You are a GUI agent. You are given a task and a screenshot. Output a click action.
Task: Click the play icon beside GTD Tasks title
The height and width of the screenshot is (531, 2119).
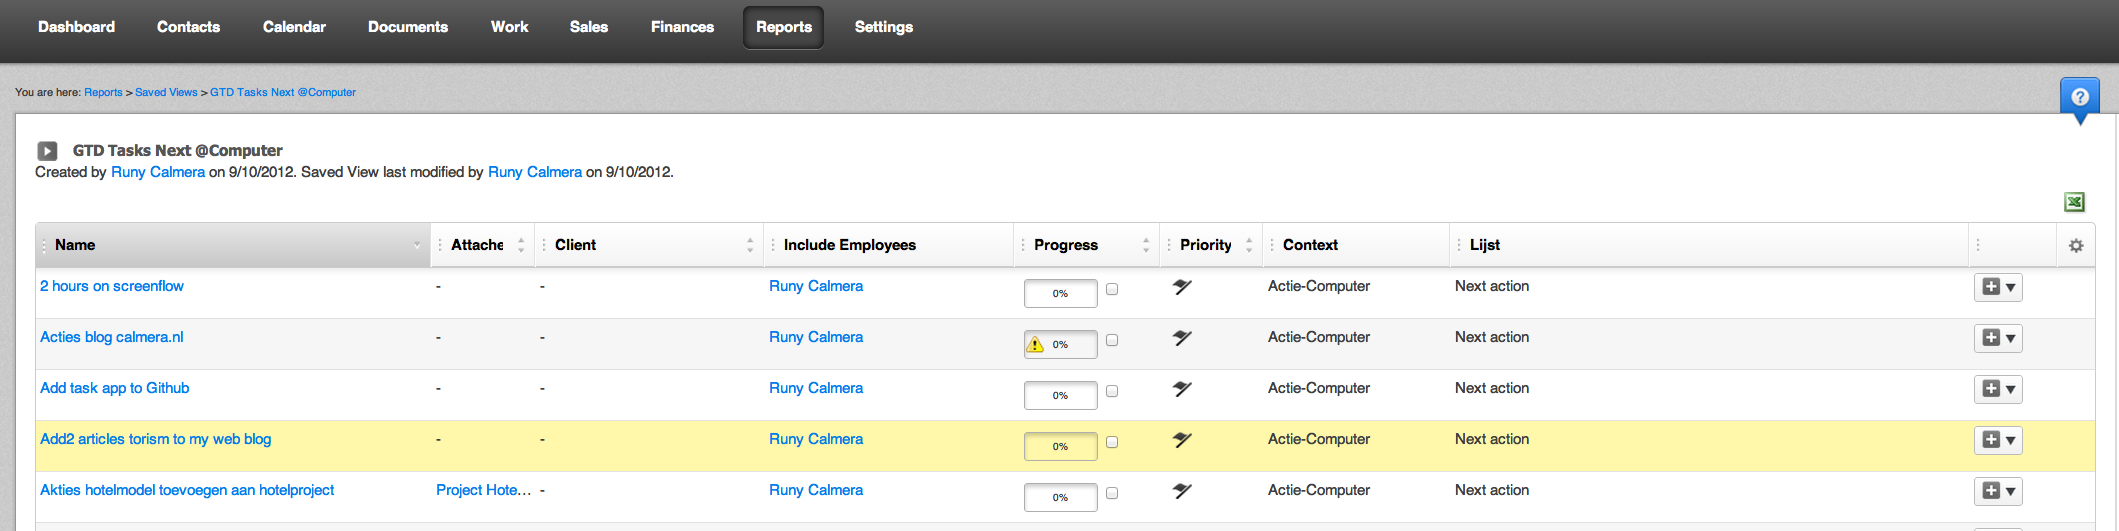[47, 151]
